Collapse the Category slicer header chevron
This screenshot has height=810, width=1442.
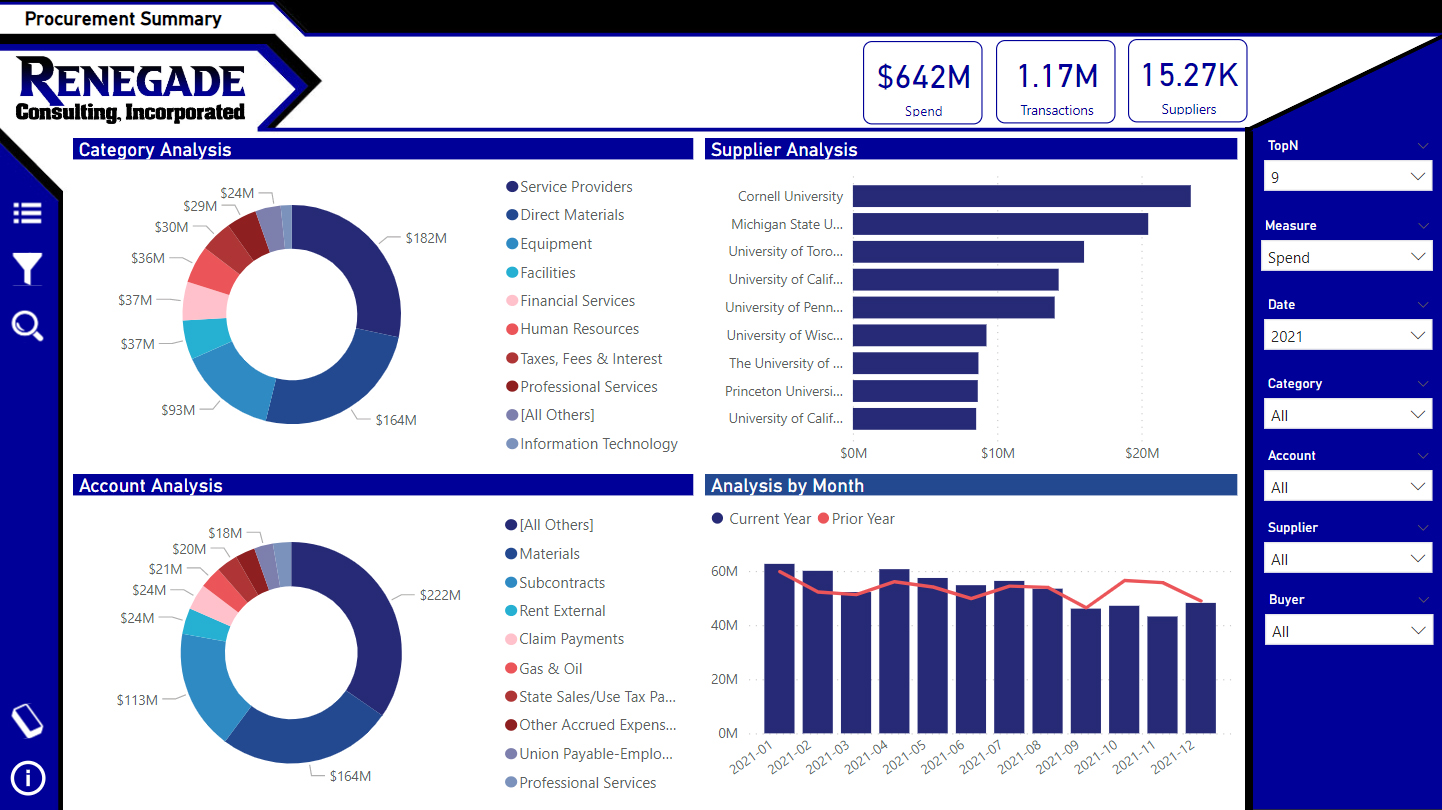point(1423,384)
